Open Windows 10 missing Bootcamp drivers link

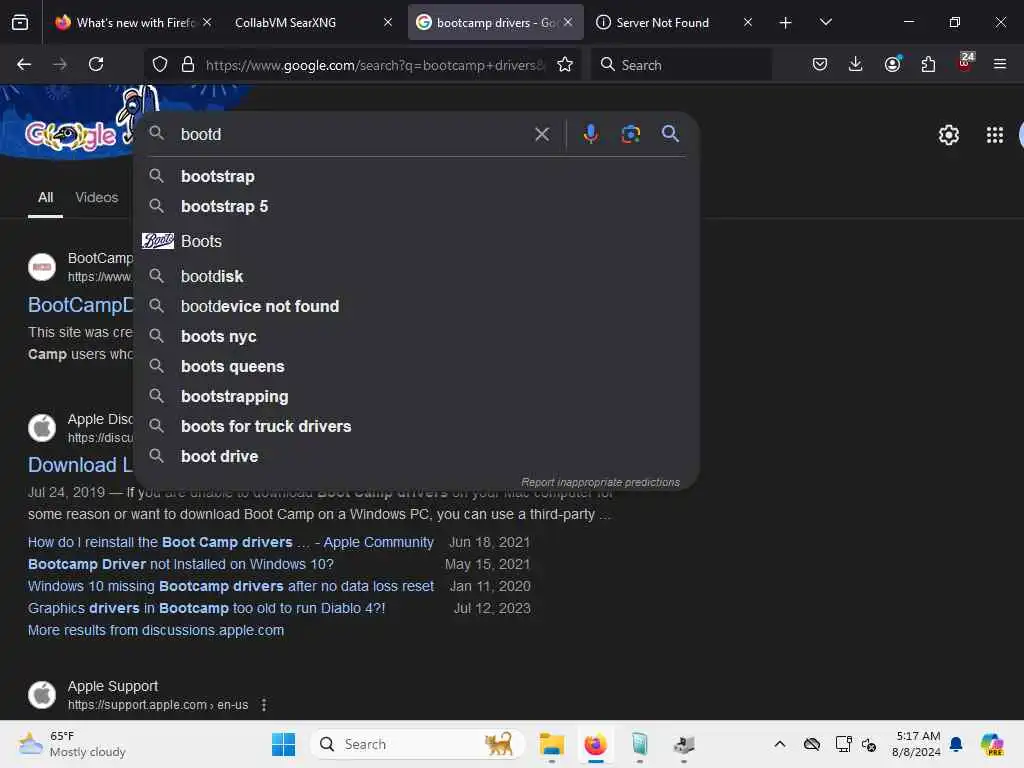pyautogui.click(x=231, y=586)
